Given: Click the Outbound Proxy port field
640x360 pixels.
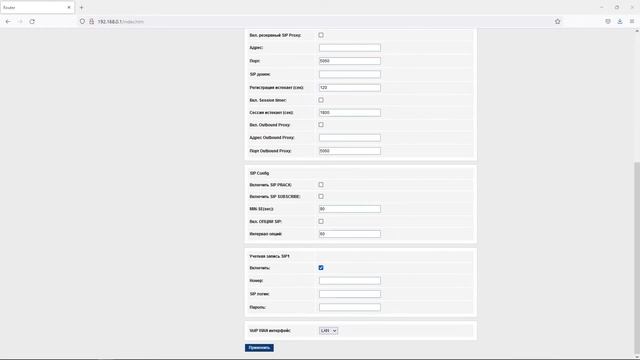Looking at the screenshot, I should (x=350, y=151).
